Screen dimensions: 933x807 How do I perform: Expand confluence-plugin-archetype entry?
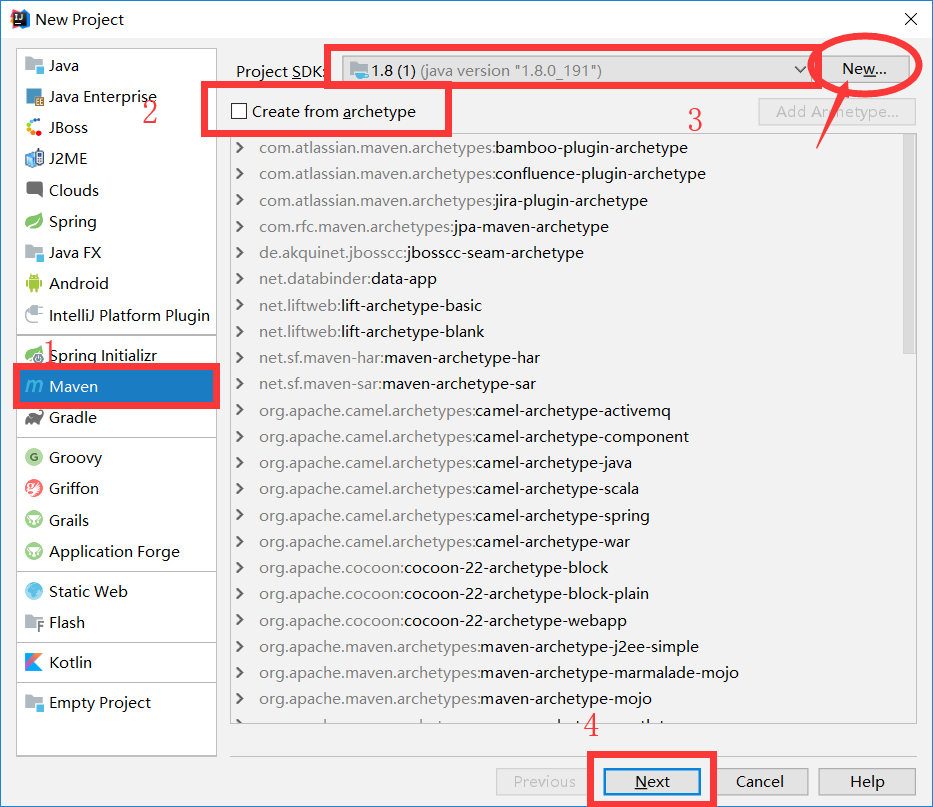click(240, 174)
